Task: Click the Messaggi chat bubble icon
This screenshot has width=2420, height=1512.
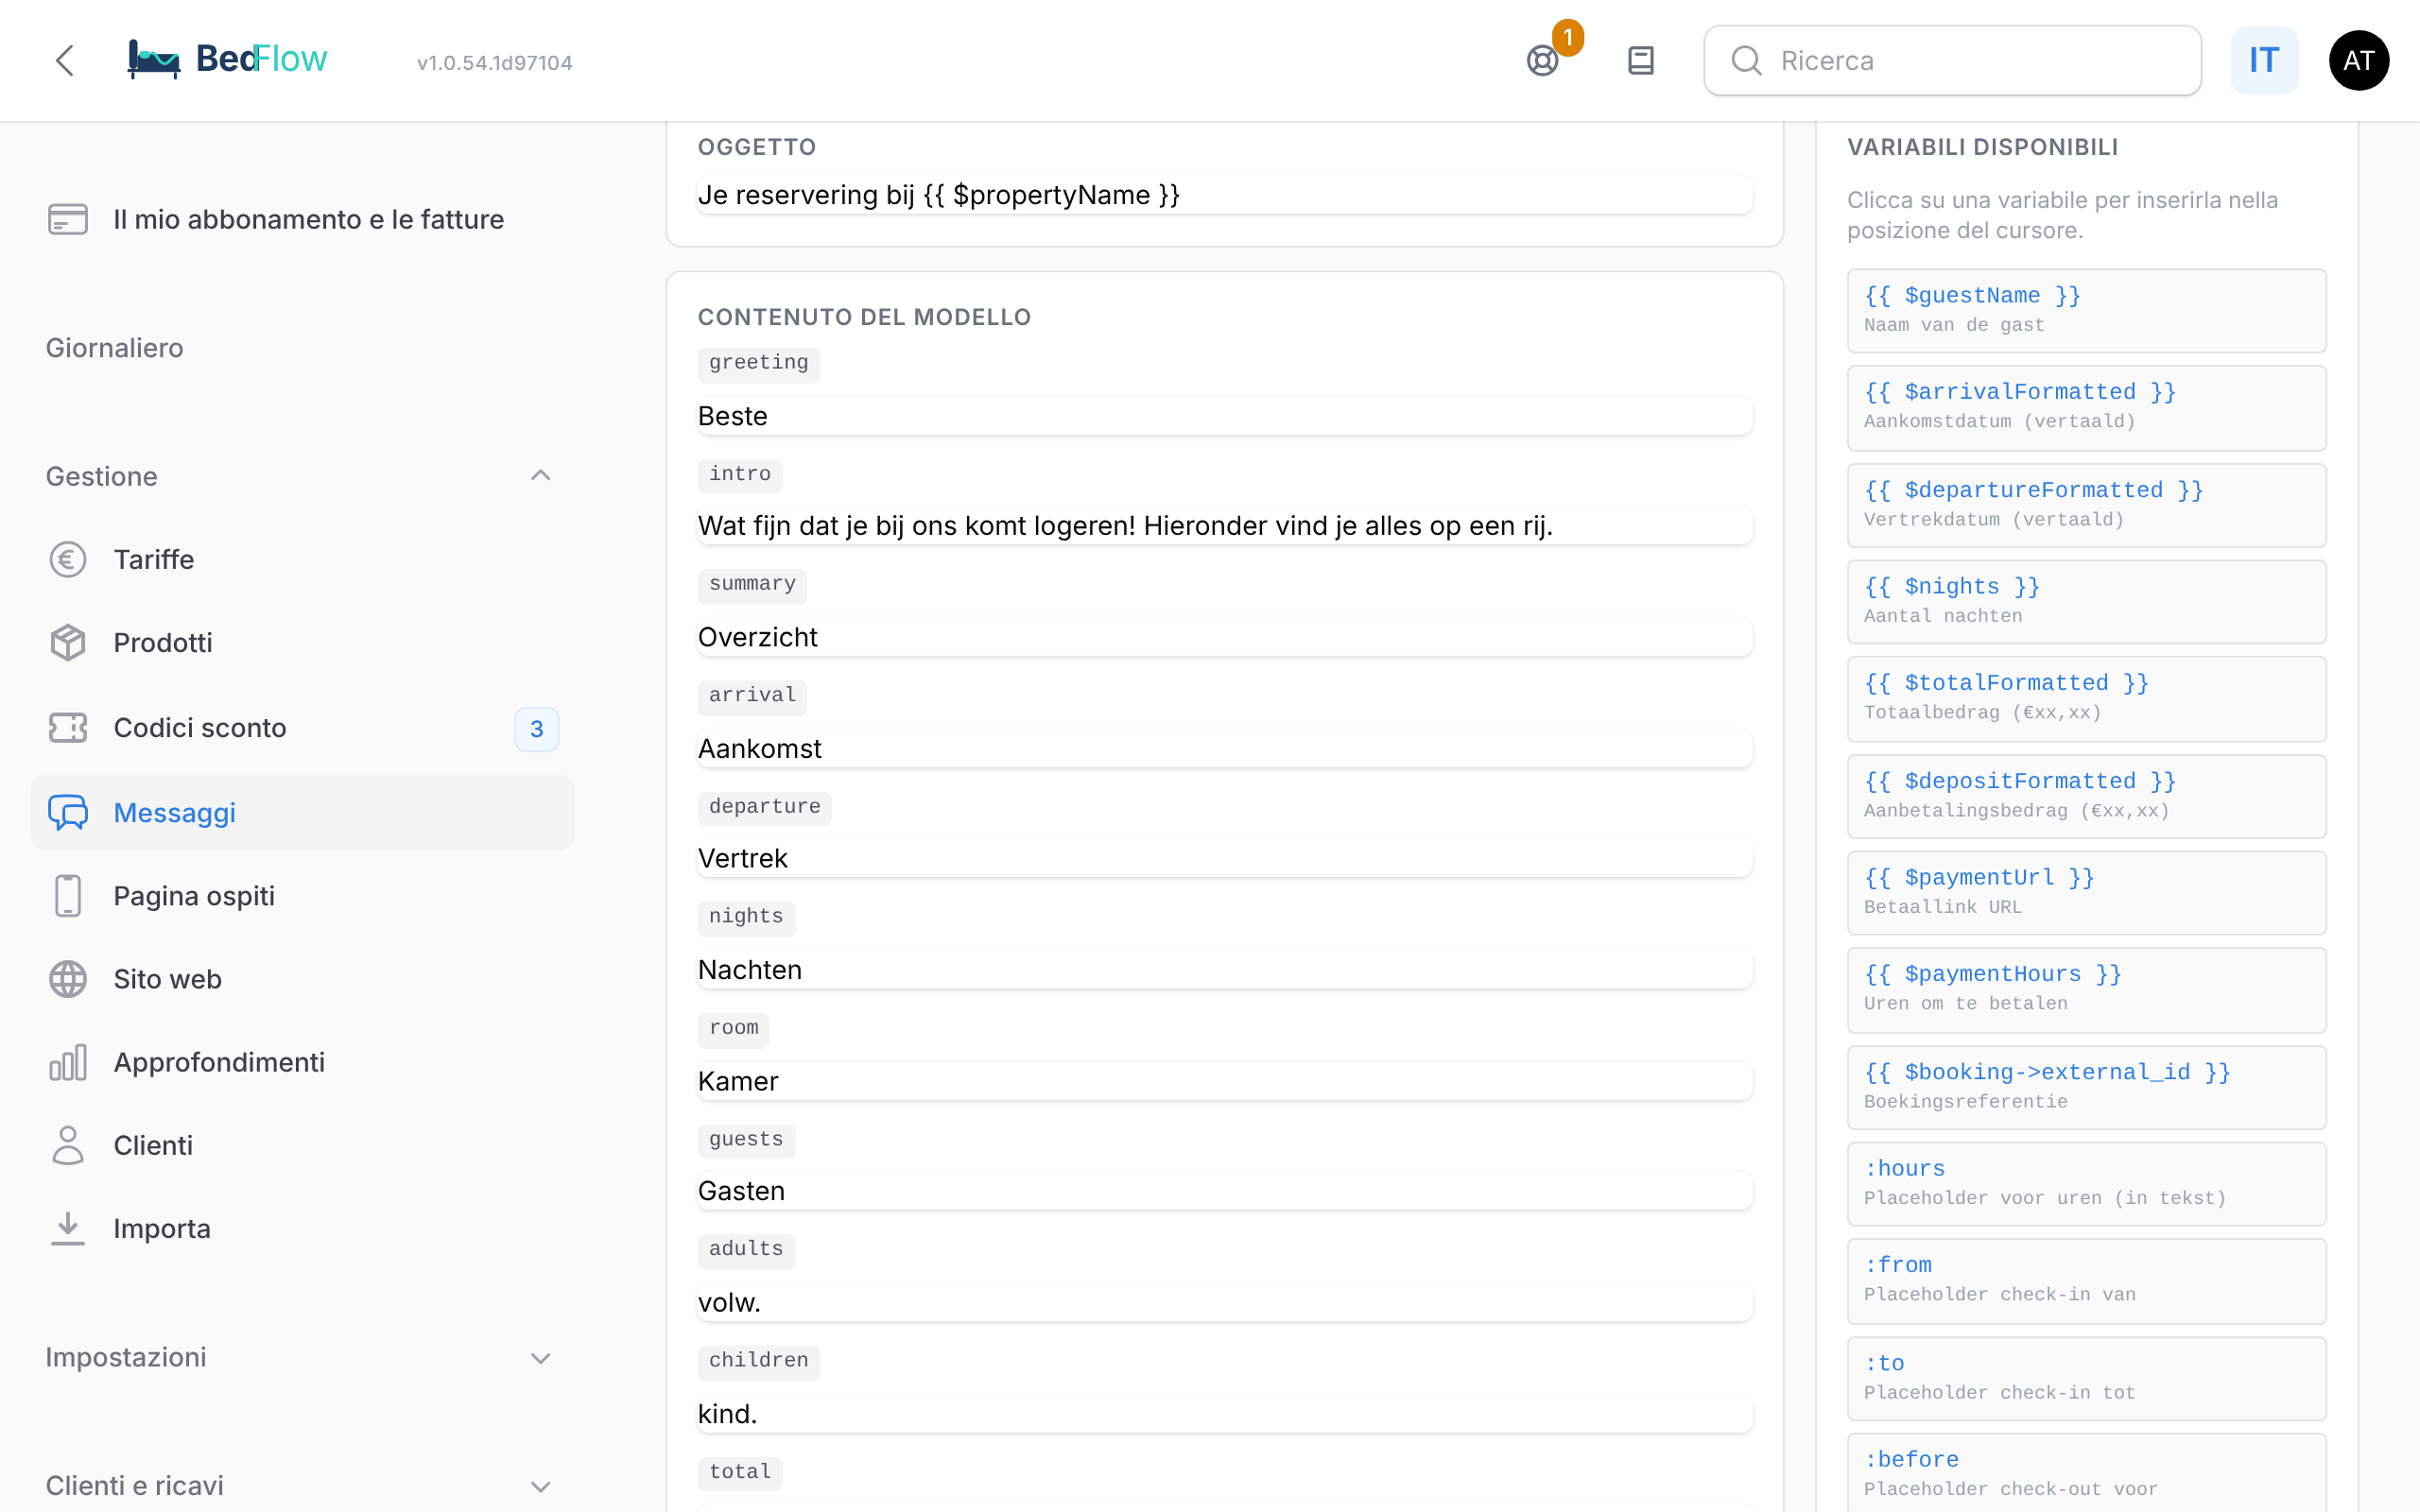Action: (68, 812)
